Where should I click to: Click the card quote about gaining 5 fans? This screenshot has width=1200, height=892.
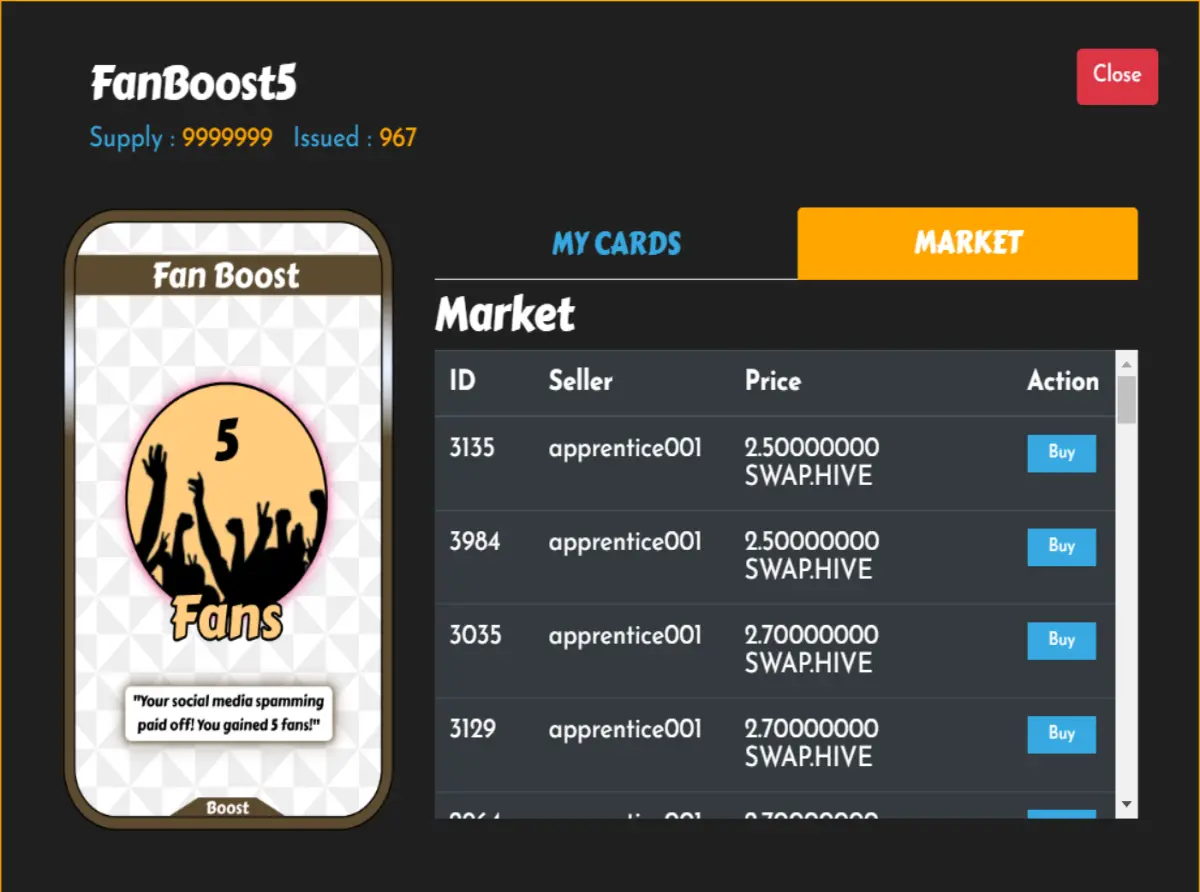coord(229,713)
